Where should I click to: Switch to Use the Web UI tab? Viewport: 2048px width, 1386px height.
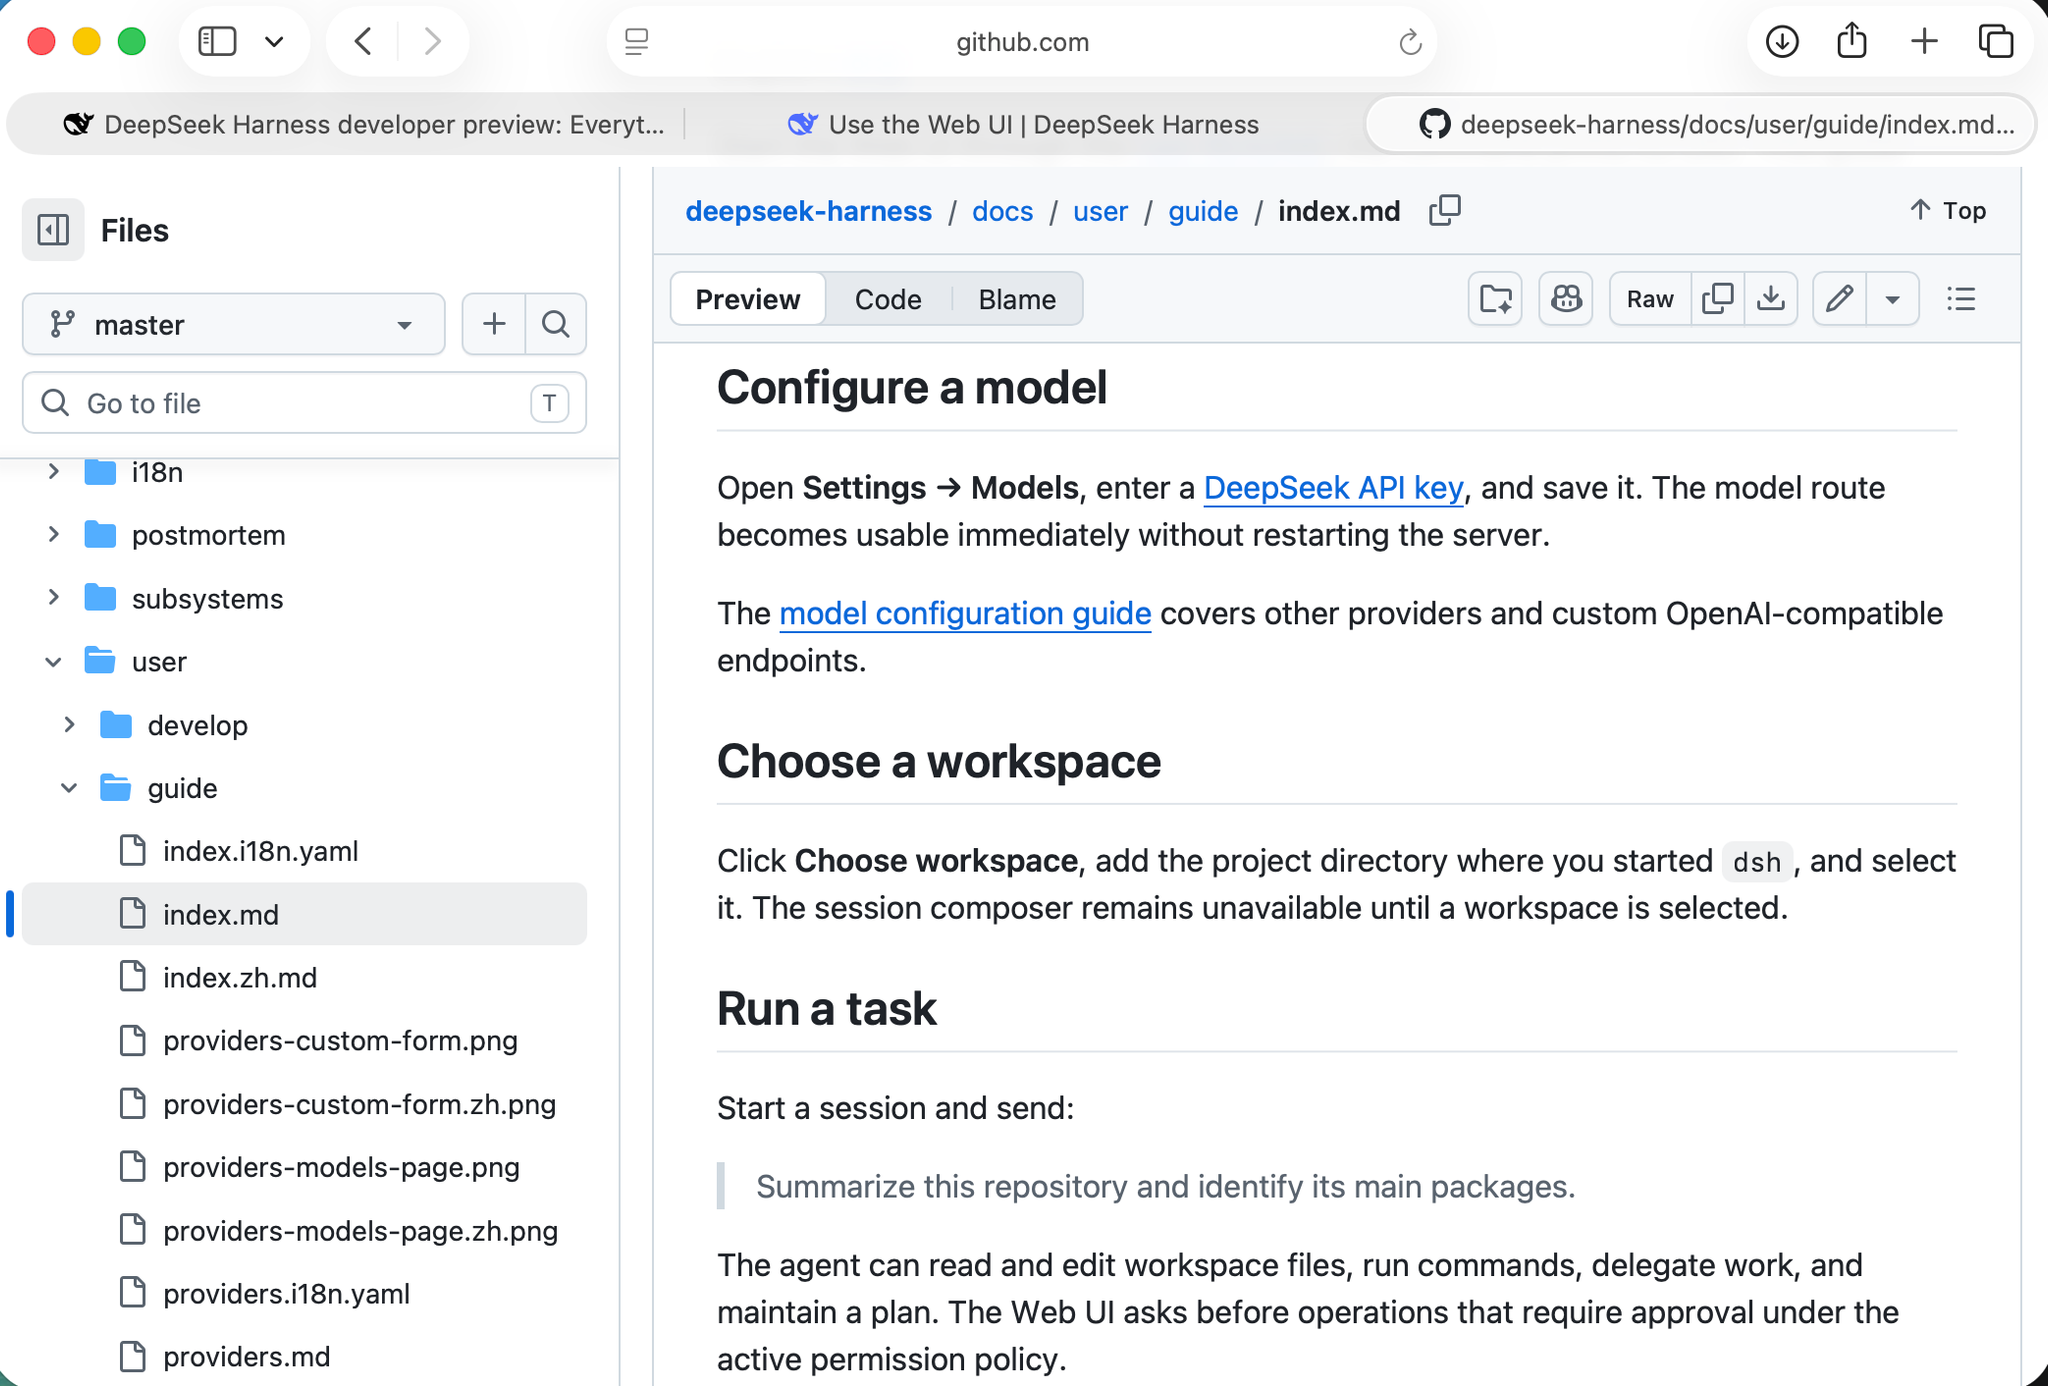coord(1022,125)
